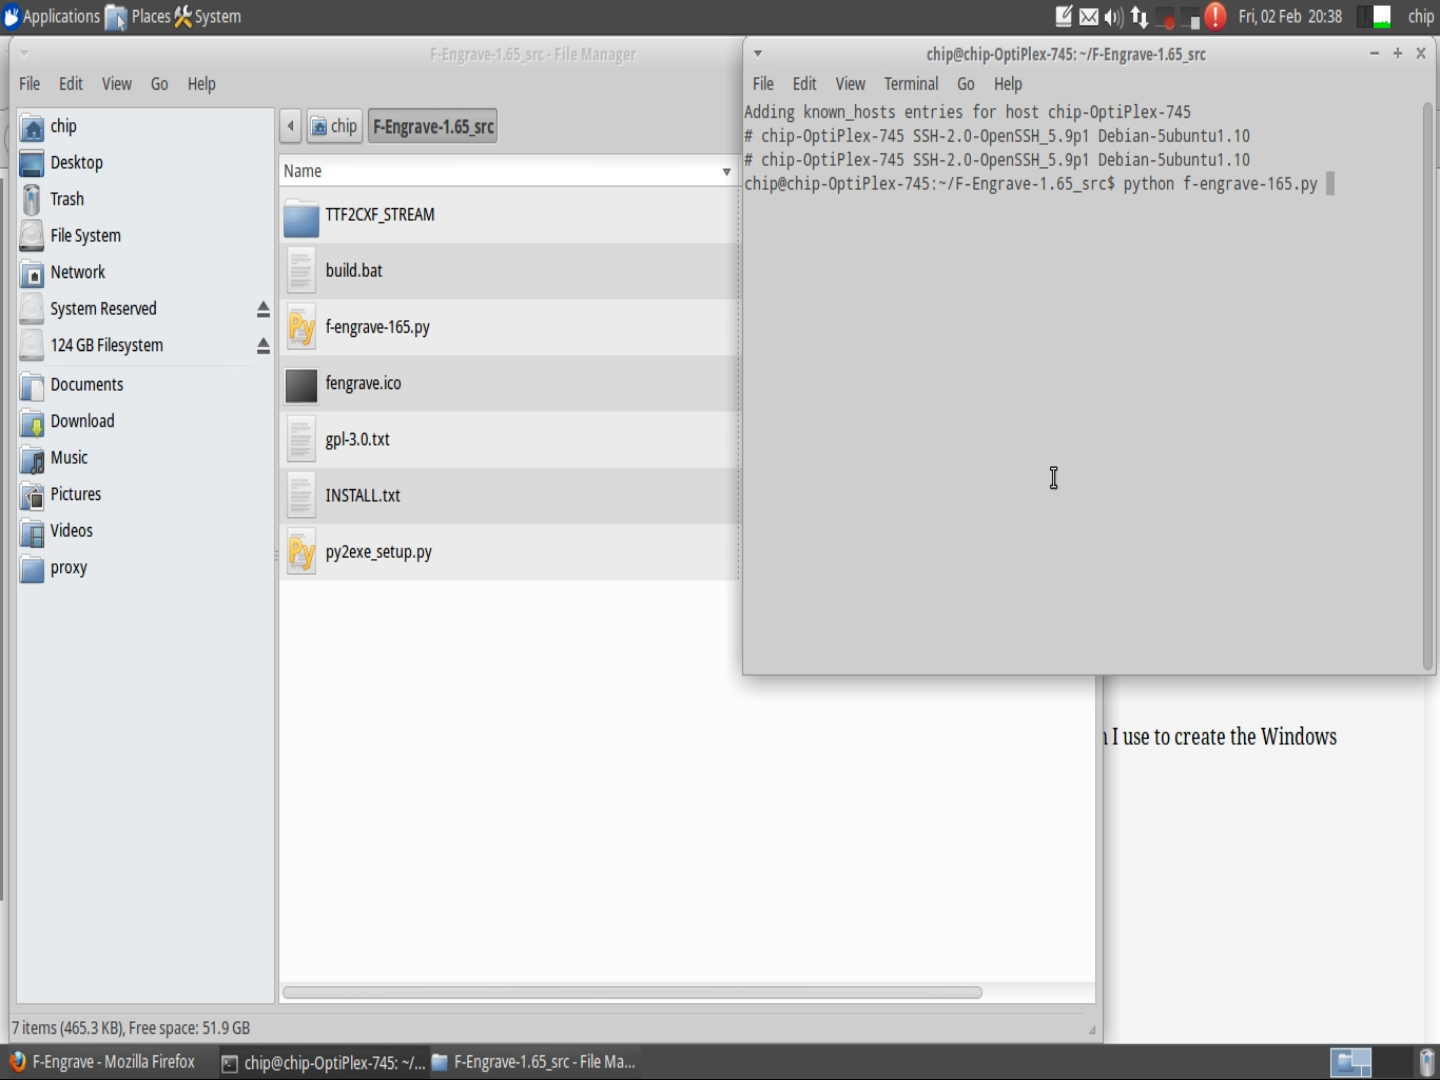Click the volume speaker icon in the top panel
The height and width of the screenshot is (1080, 1440).
tap(1112, 16)
